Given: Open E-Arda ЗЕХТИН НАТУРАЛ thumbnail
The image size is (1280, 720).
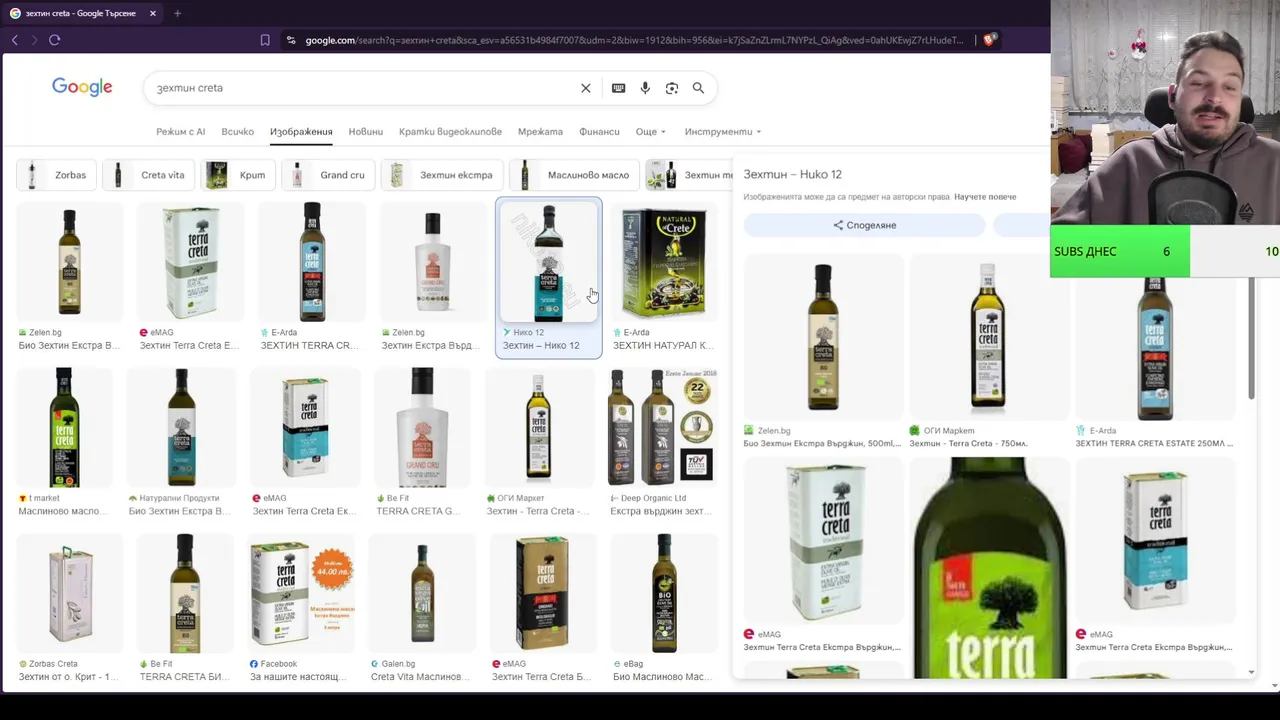Looking at the screenshot, I should click(664, 262).
